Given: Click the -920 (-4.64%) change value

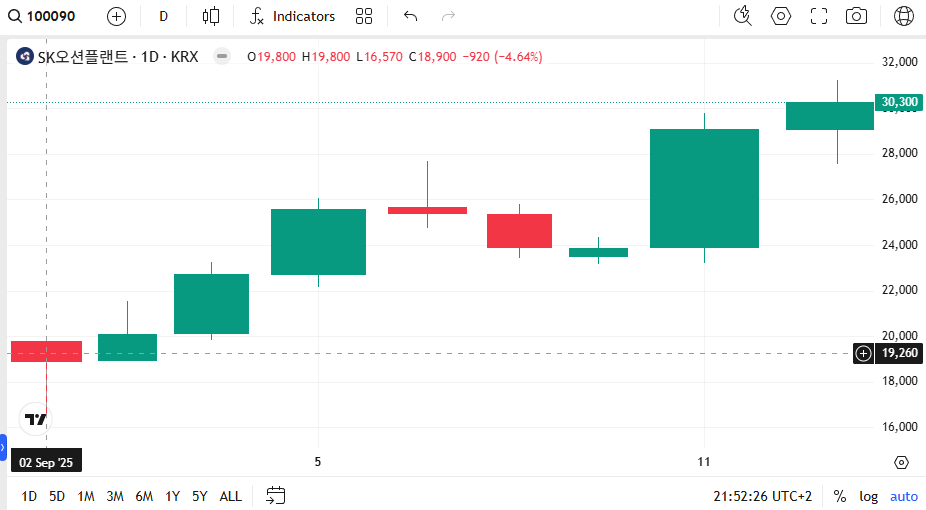Looking at the screenshot, I should [x=502, y=57].
